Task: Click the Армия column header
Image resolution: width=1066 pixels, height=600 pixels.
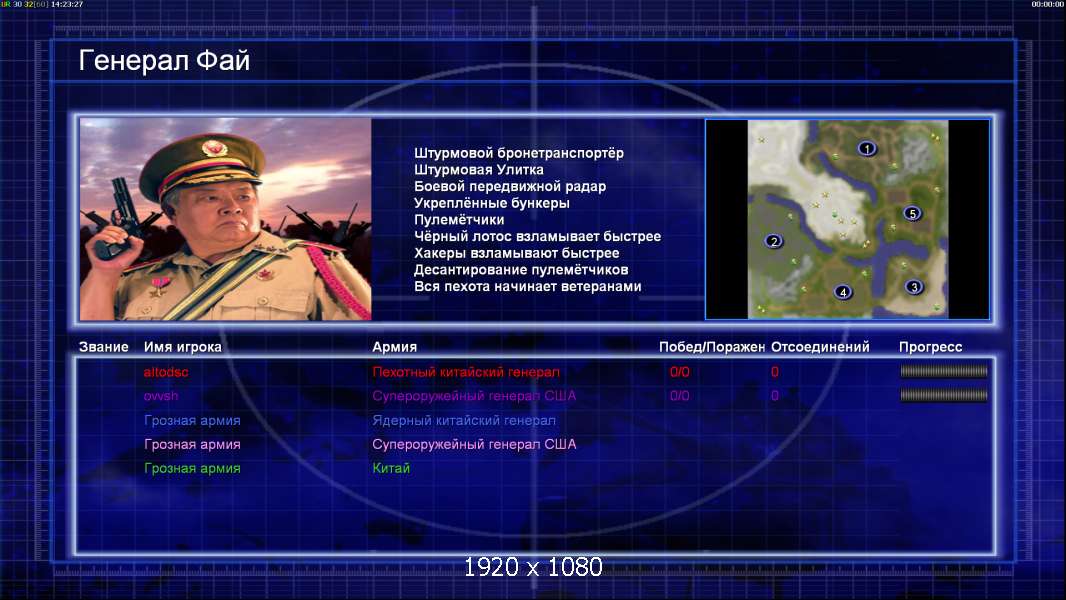Action: click(394, 347)
